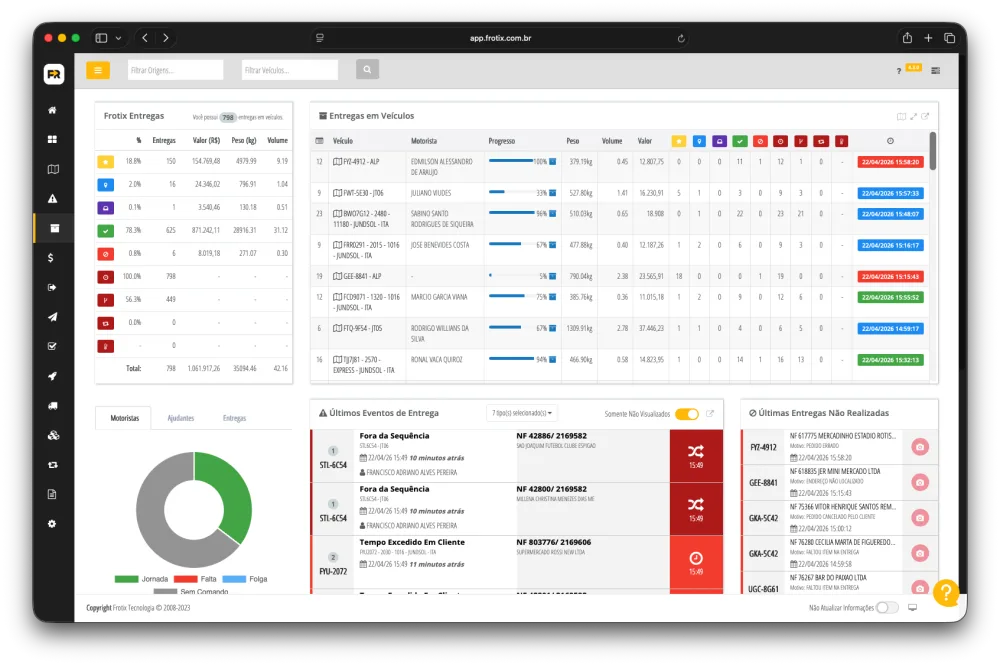The height and width of the screenshot is (666, 1000).
Task: Click the checklist icon in the sidebar
Action: [52, 346]
